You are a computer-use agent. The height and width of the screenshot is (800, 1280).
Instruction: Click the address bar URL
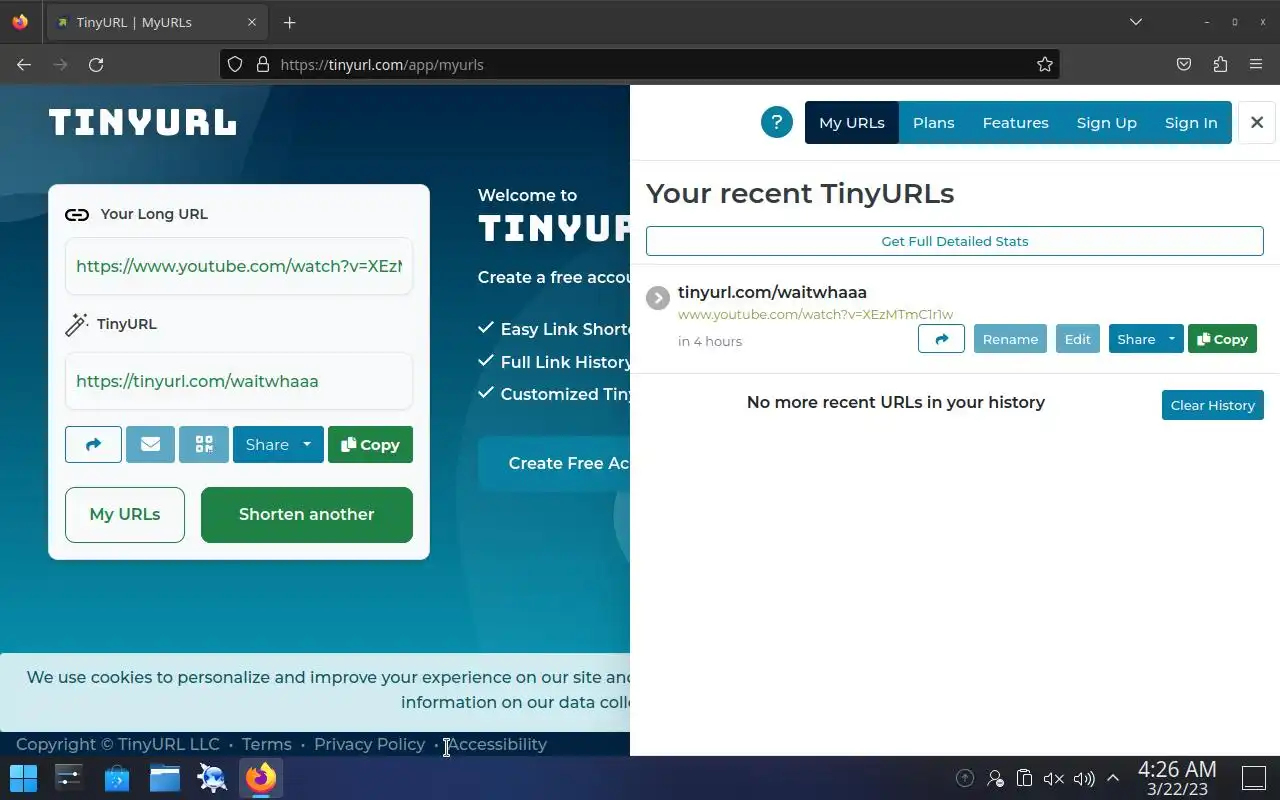pos(382,64)
